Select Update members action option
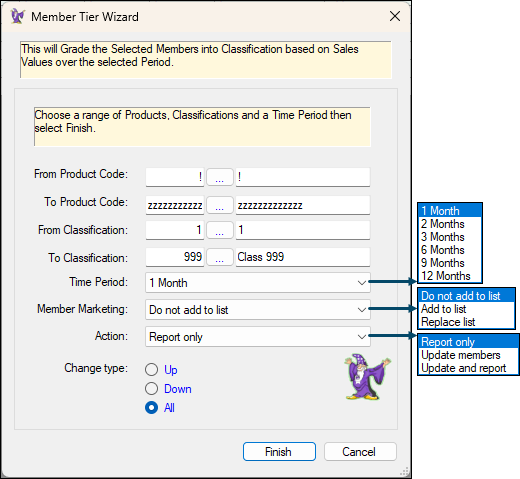Image resolution: width=520 pixels, height=479 pixels. click(x=468, y=355)
